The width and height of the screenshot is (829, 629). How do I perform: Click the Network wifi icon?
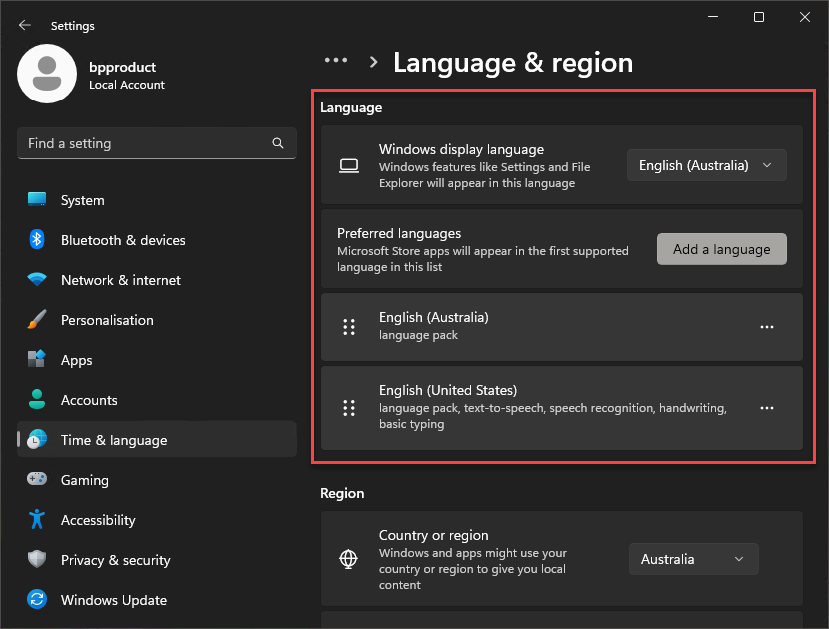pyautogui.click(x=37, y=280)
